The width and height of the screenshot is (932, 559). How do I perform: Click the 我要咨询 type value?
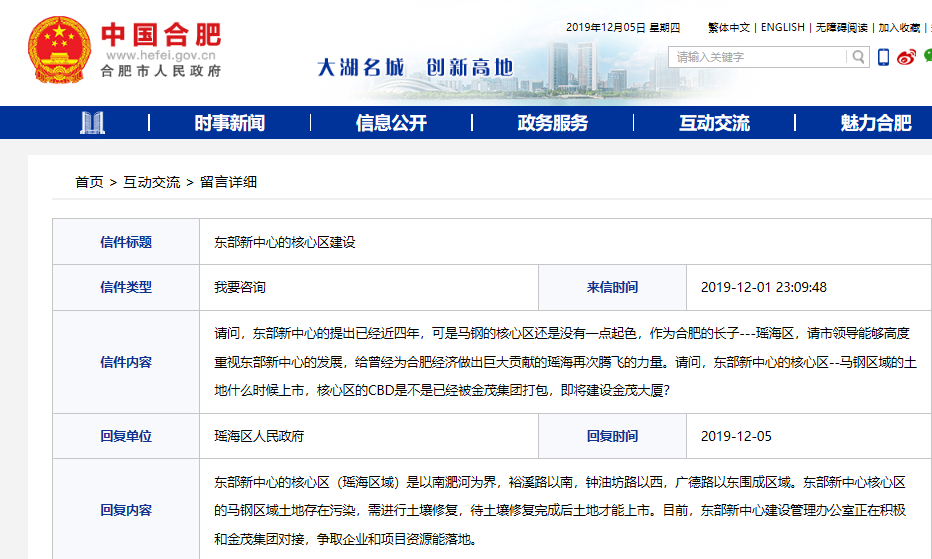coord(240,287)
